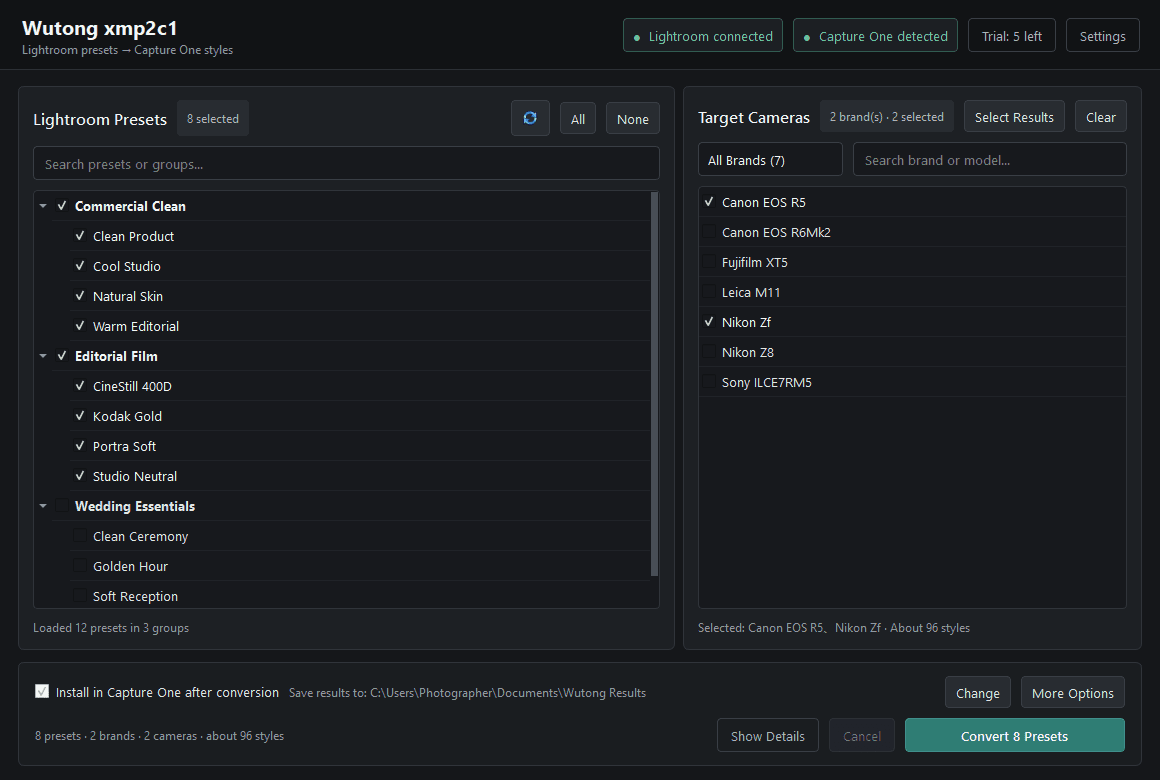The image size is (1160, 780).
Task: Click the Capture One detected status badge
Action: point(875,36)
